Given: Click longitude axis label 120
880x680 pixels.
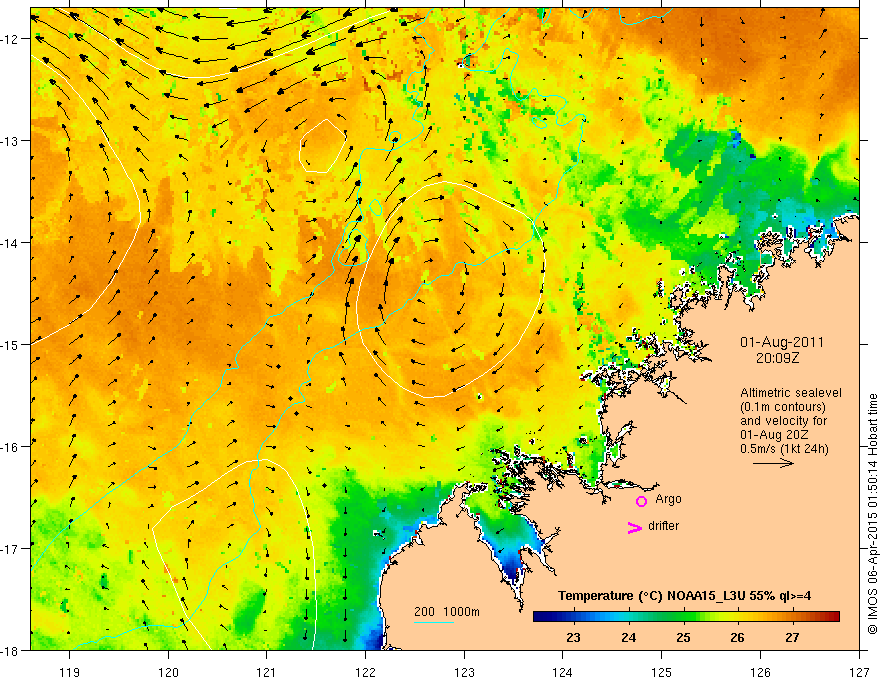Looking at the screenshot, I should click(168, 672).
